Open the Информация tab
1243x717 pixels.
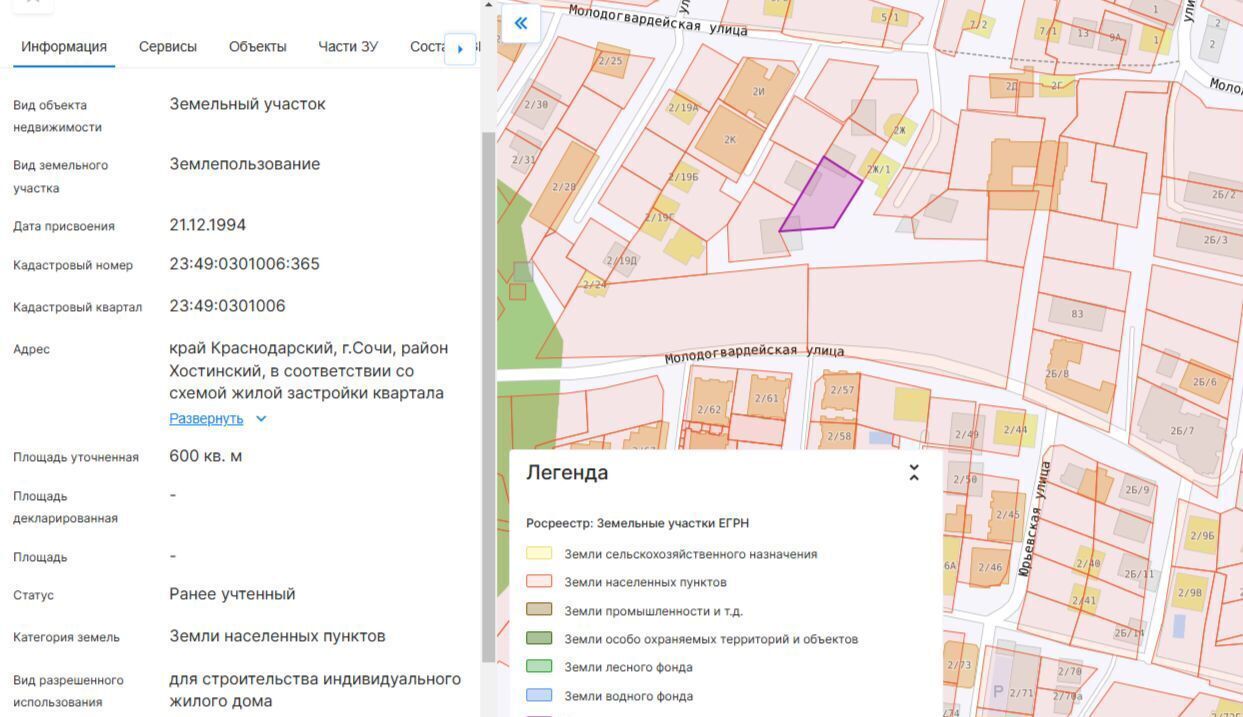[x=64, y=46]
